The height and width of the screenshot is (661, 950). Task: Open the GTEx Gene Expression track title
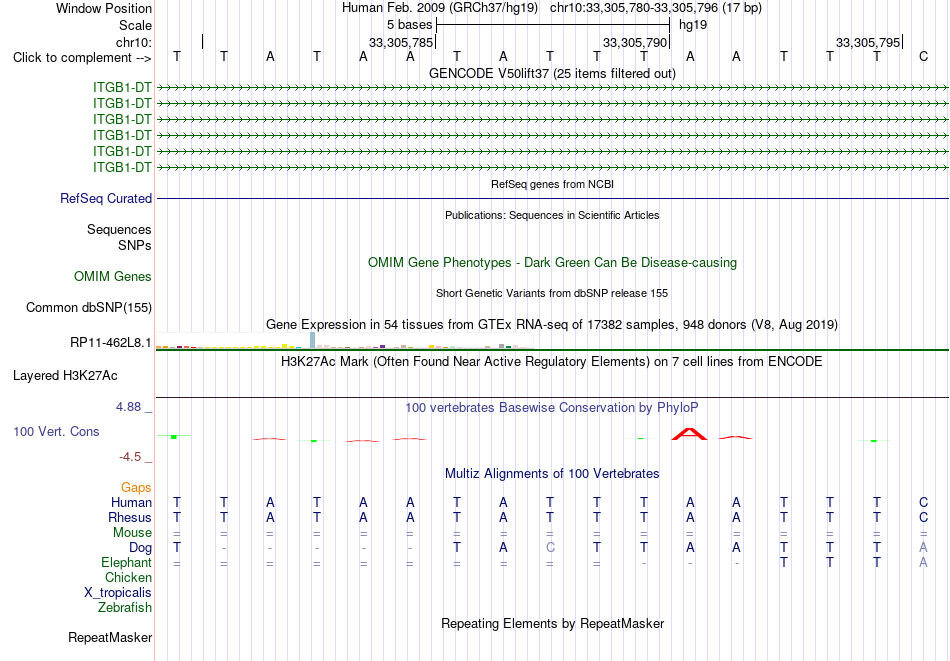click(x=552, y=325)
